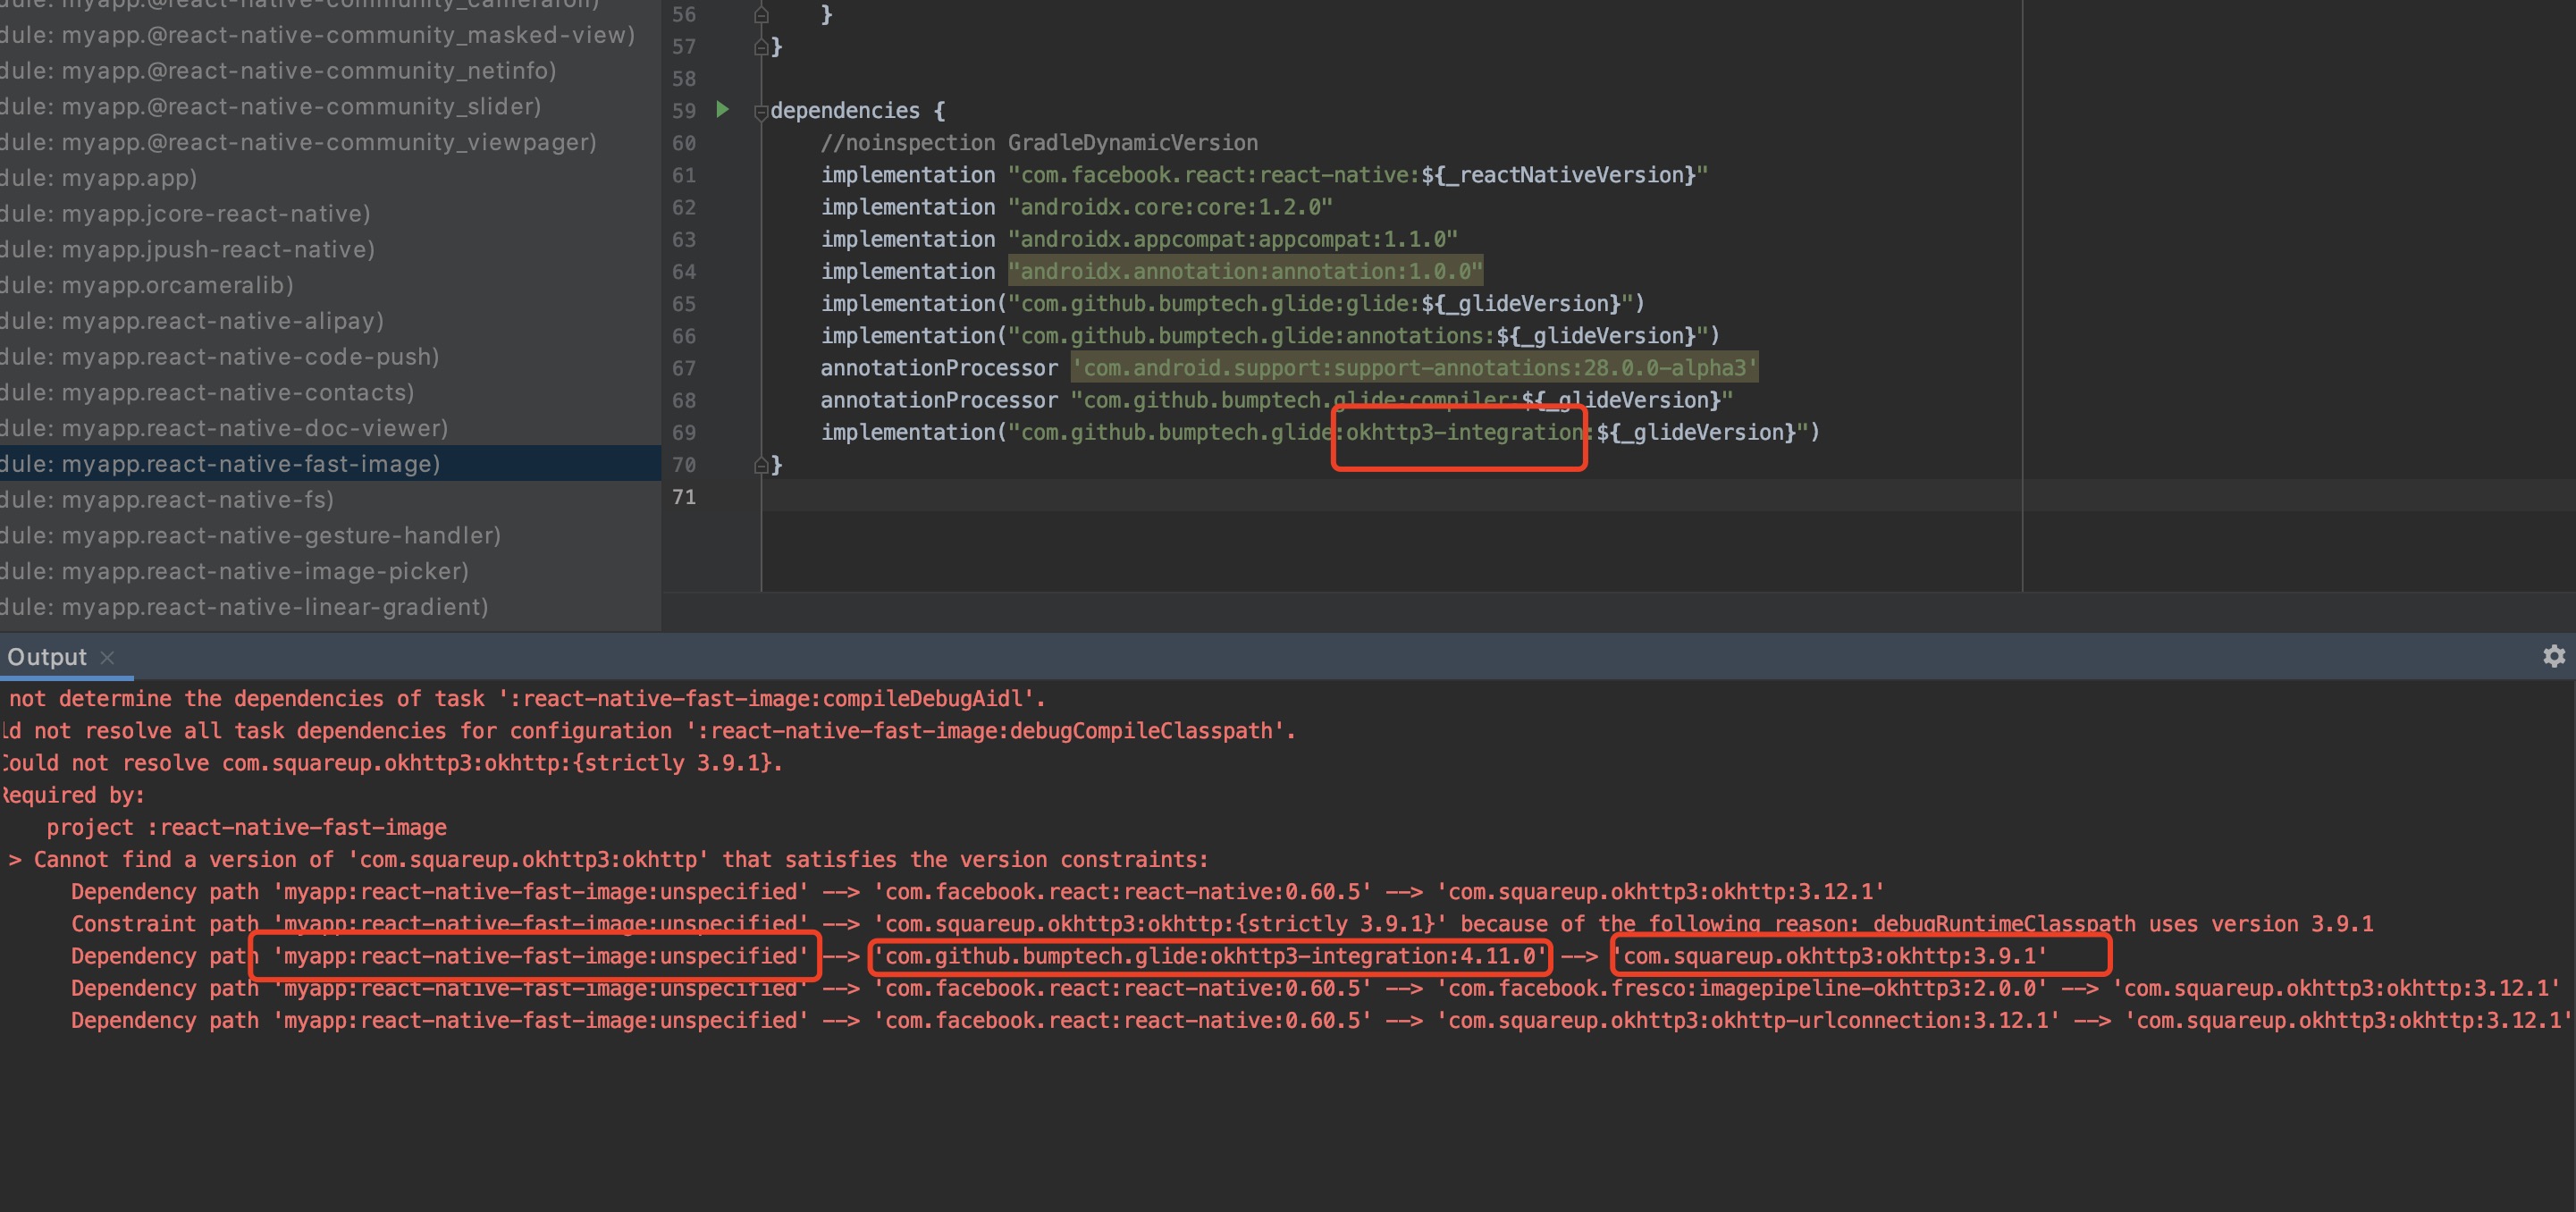The image size is (2576, 1212).
Task: Select myapp.orcameralib module entry
Action: coord(177,285)
